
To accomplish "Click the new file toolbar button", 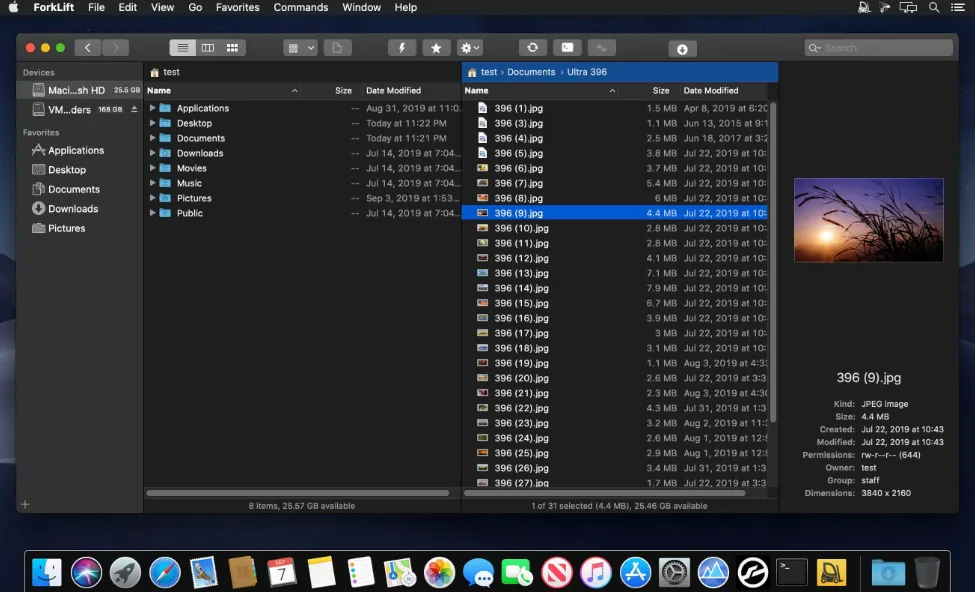I will pyautogui.click(x=337, y=48).
